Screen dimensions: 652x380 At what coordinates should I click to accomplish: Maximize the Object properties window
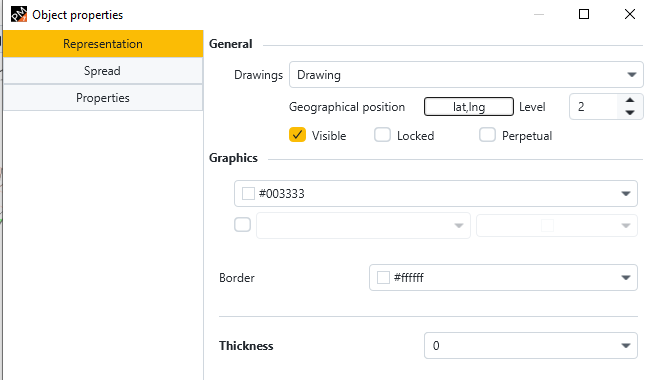tap(584, 14)
